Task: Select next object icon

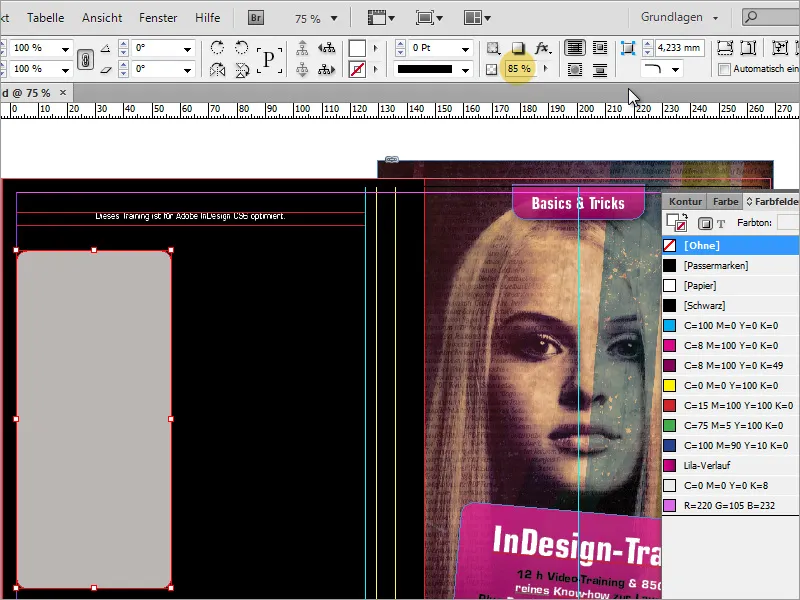Action: pos(327,69)
